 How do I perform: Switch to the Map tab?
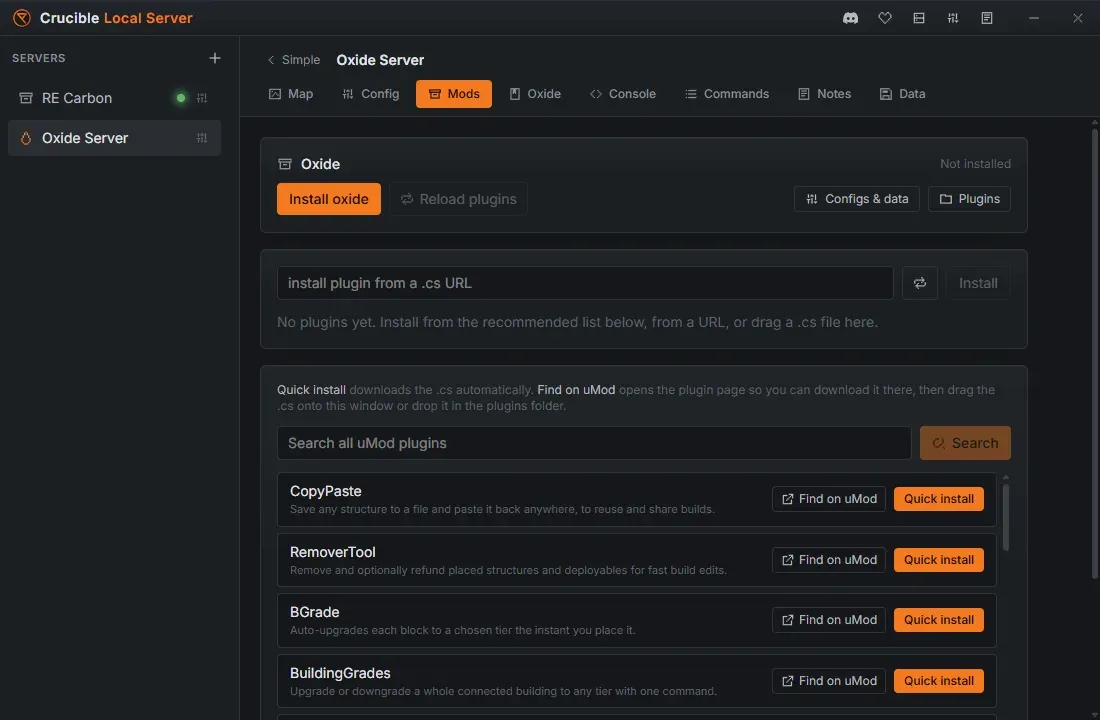[x=291, y=94]
